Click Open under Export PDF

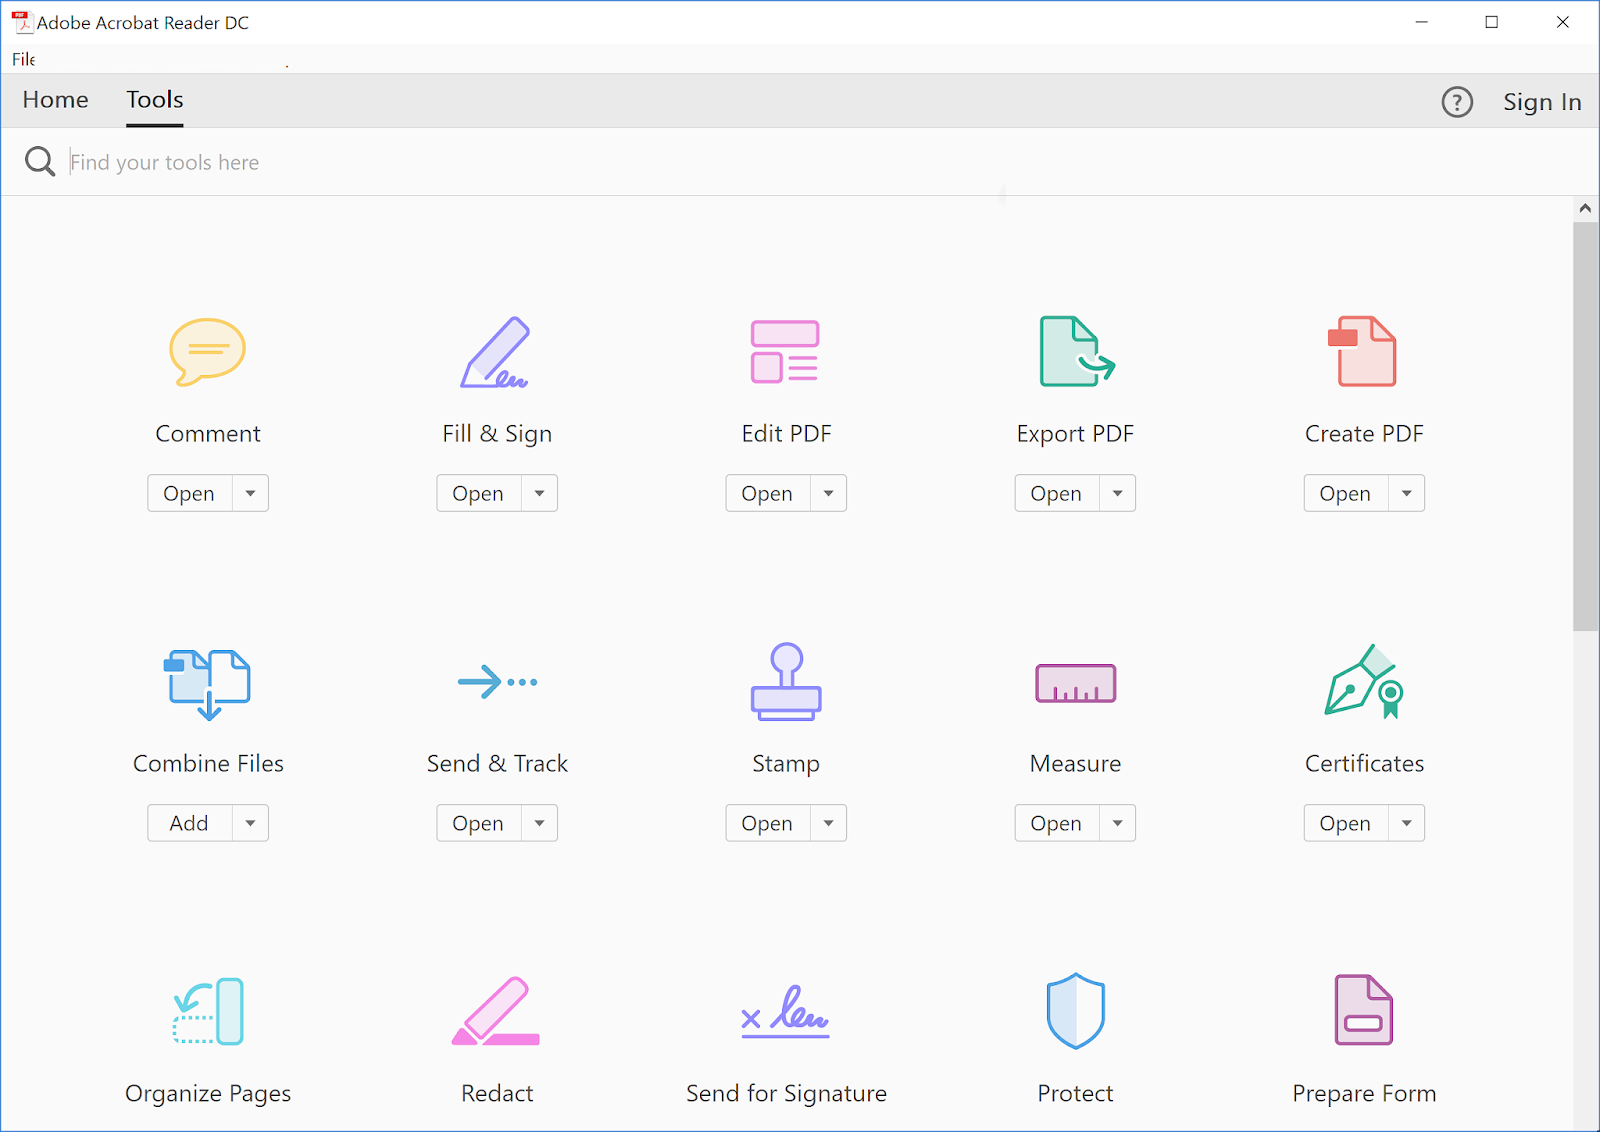(1057, 493)
